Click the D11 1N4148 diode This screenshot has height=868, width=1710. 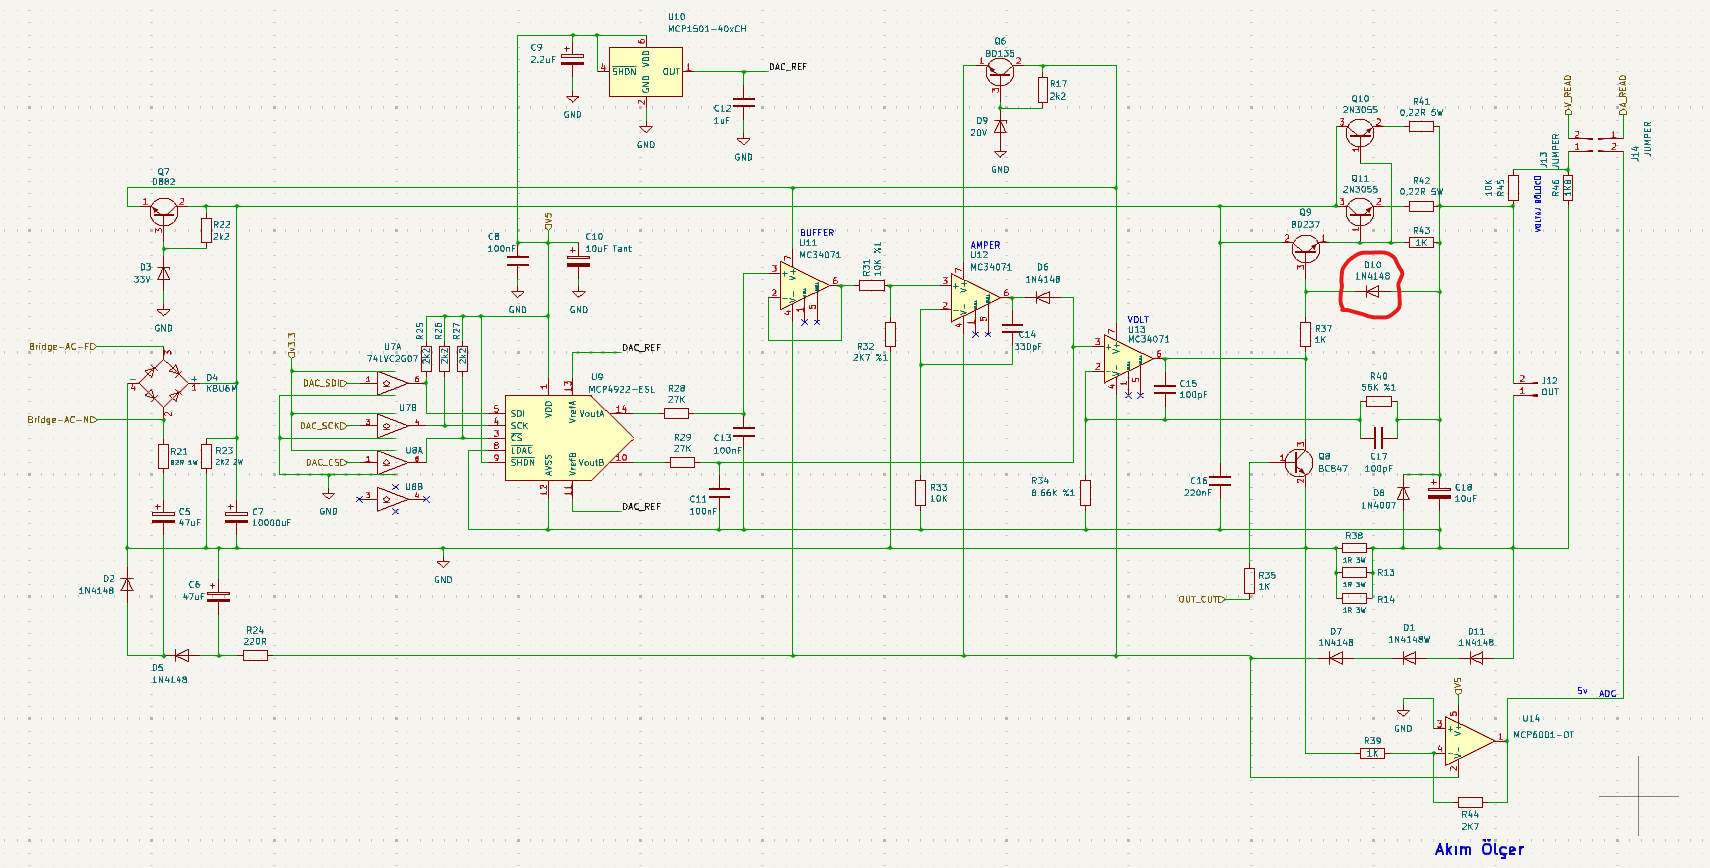point(1476,658)
